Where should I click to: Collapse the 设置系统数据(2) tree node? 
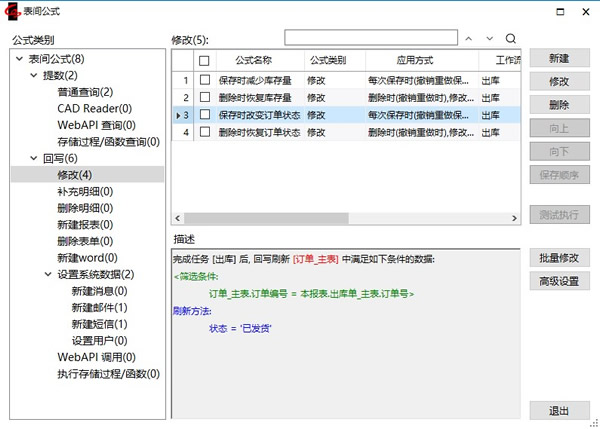tap(48, 275)
